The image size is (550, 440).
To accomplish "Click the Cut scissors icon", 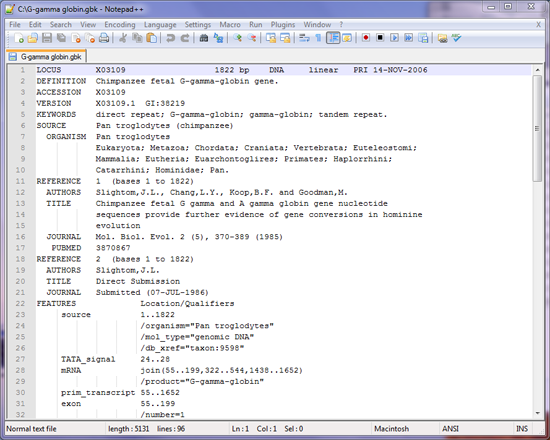I will pyautogui.click(x=122, y=38).
